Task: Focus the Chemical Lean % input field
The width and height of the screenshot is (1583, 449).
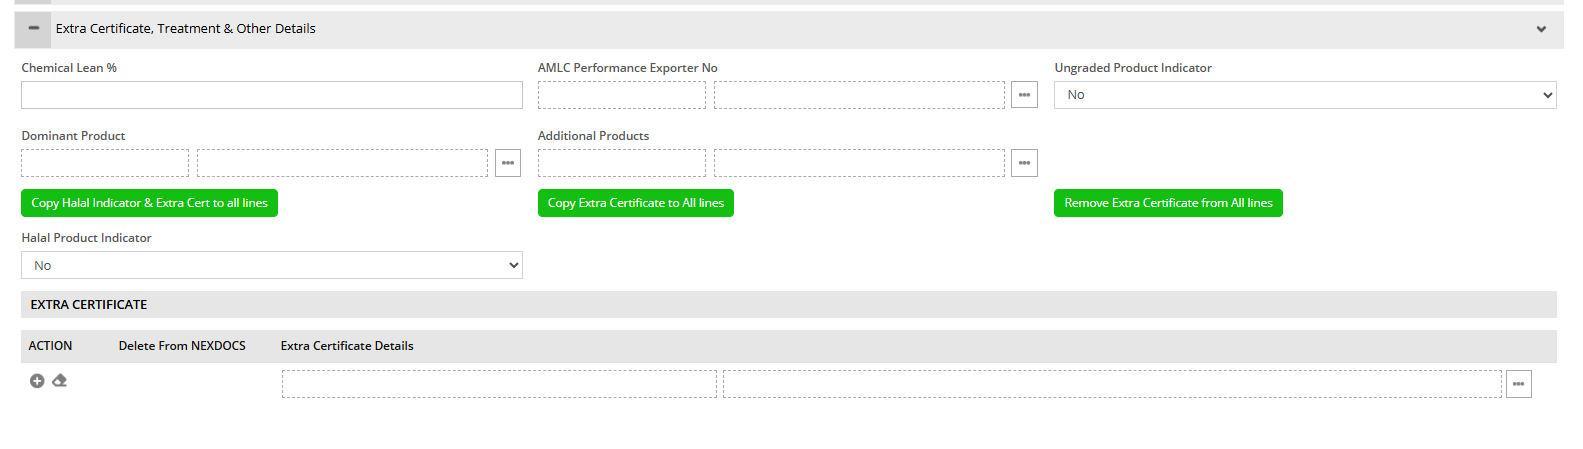Action: [x=272, y=95]
